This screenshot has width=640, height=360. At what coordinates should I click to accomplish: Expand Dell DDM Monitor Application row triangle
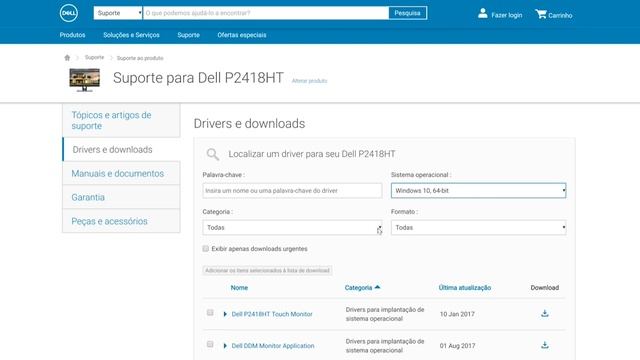tap(225, 346)
